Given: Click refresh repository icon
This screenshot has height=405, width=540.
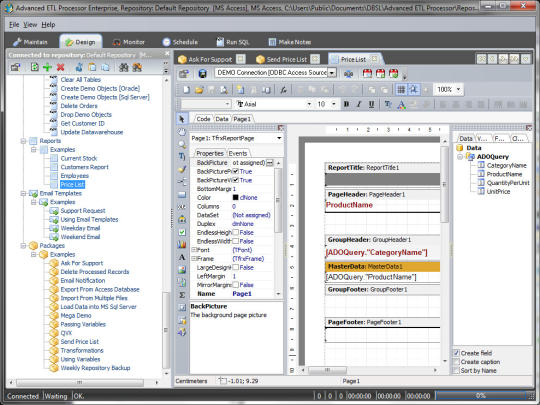Looking at the screenshot, I should [34, 67].
